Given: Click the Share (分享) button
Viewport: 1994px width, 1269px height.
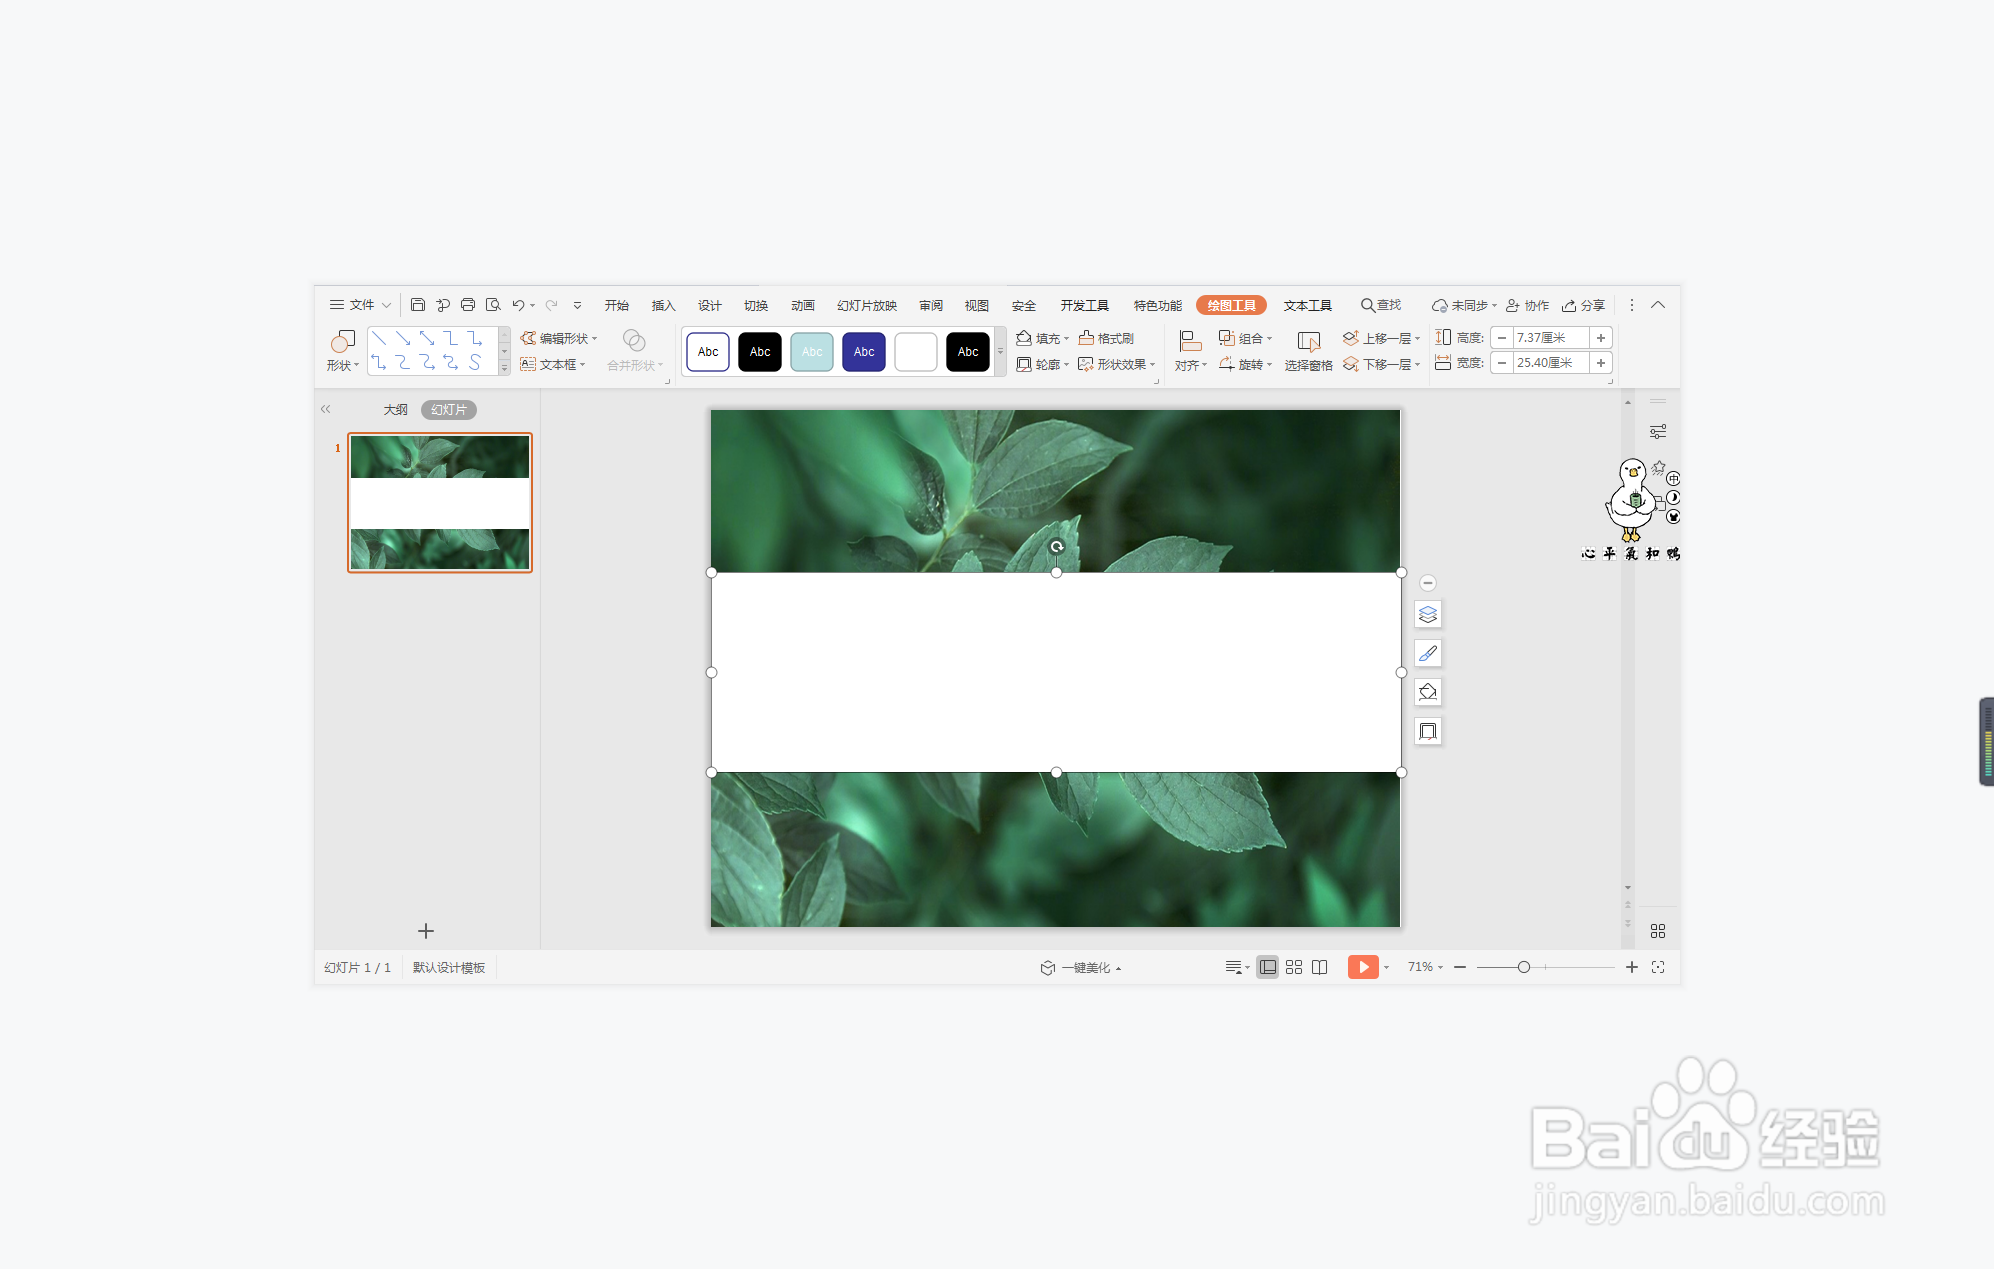Looking at the screenshot, I should point(1584,305).
